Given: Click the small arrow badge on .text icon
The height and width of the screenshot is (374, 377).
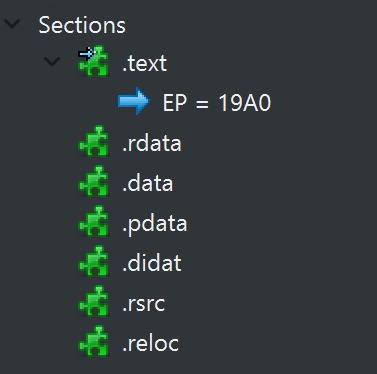Looking at the screenshot, I should [x=86, y=54].
